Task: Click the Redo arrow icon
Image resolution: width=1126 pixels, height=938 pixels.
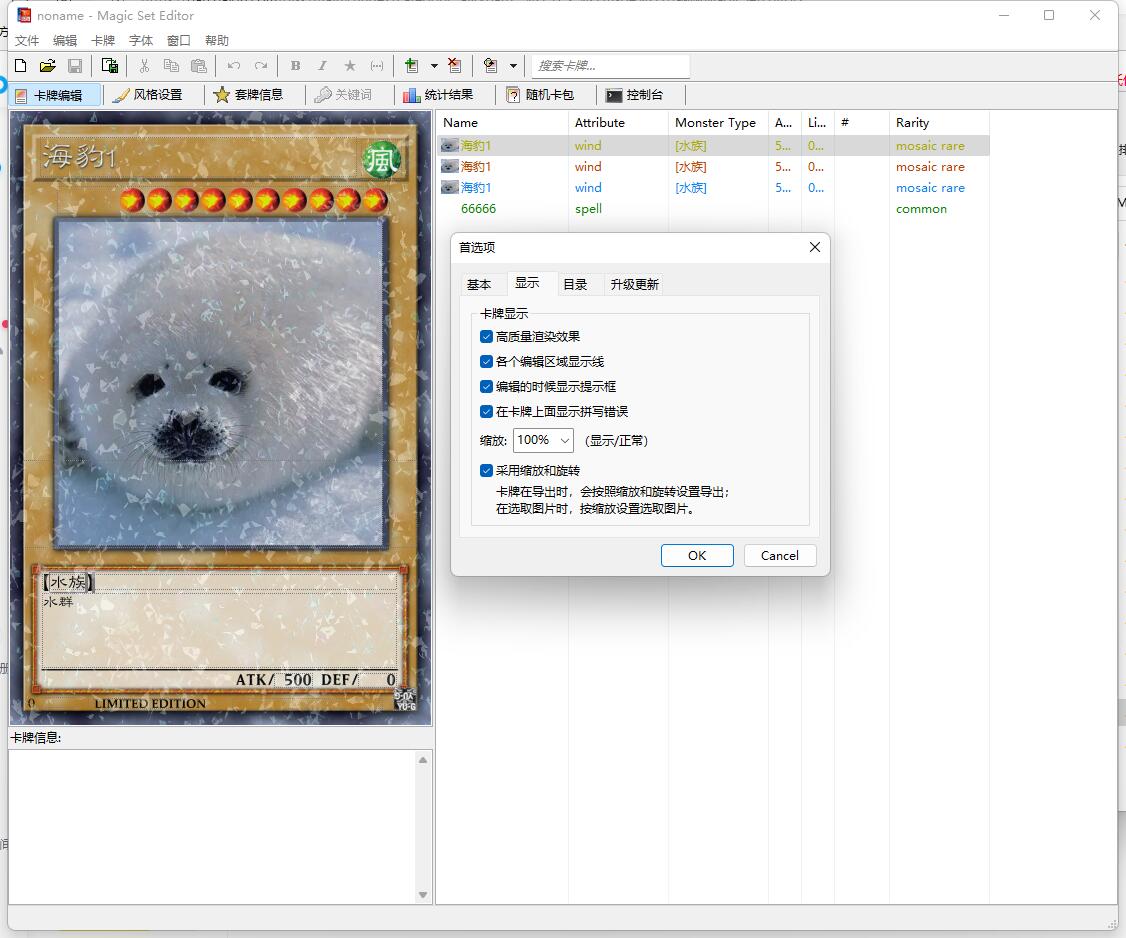Action: click(x=261, y=66)
